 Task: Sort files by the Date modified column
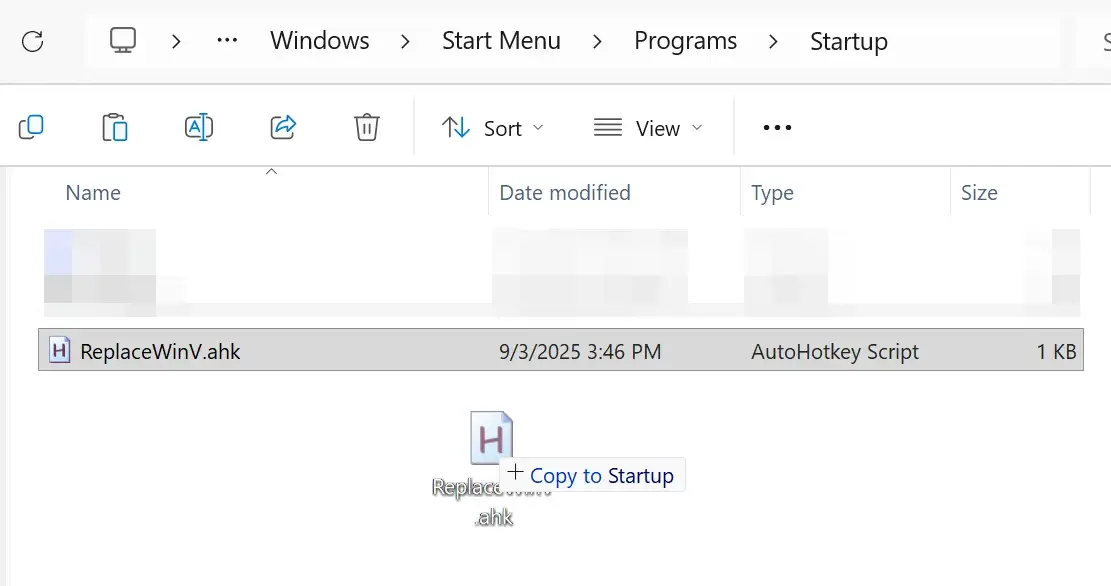pyautogui.click(x=564, y=192)
